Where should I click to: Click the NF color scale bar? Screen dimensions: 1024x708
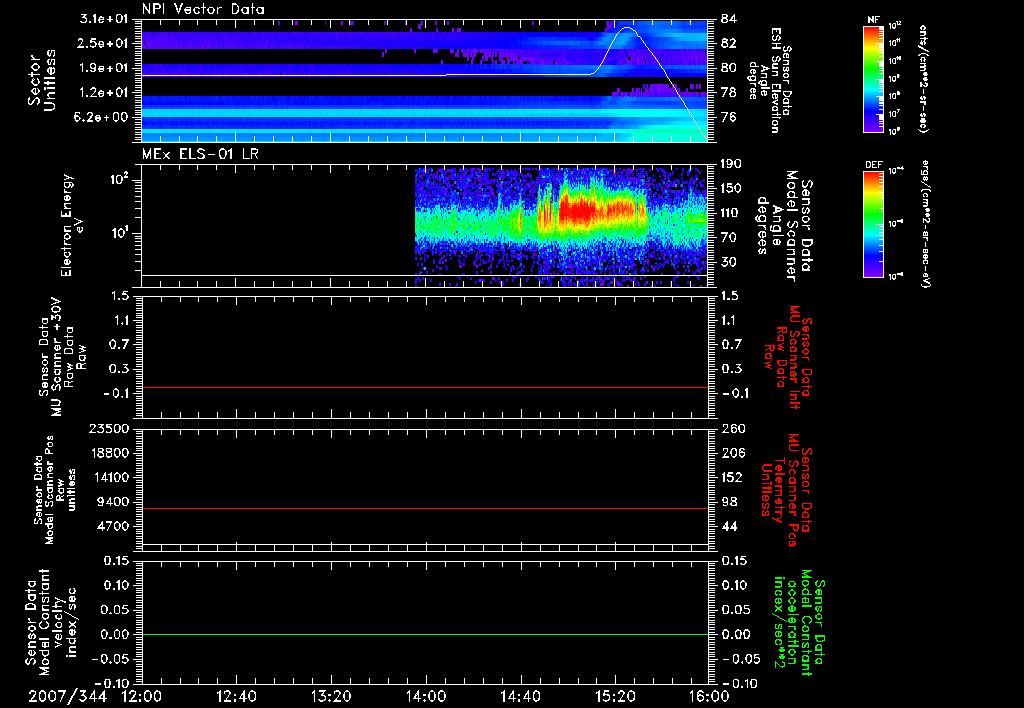(x=873, y=79)
